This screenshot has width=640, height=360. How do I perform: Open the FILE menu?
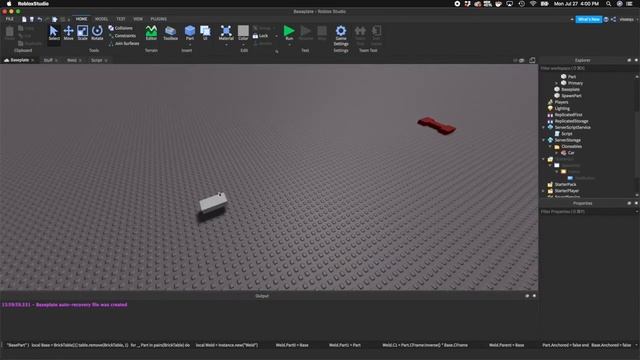tap(9, 19)
